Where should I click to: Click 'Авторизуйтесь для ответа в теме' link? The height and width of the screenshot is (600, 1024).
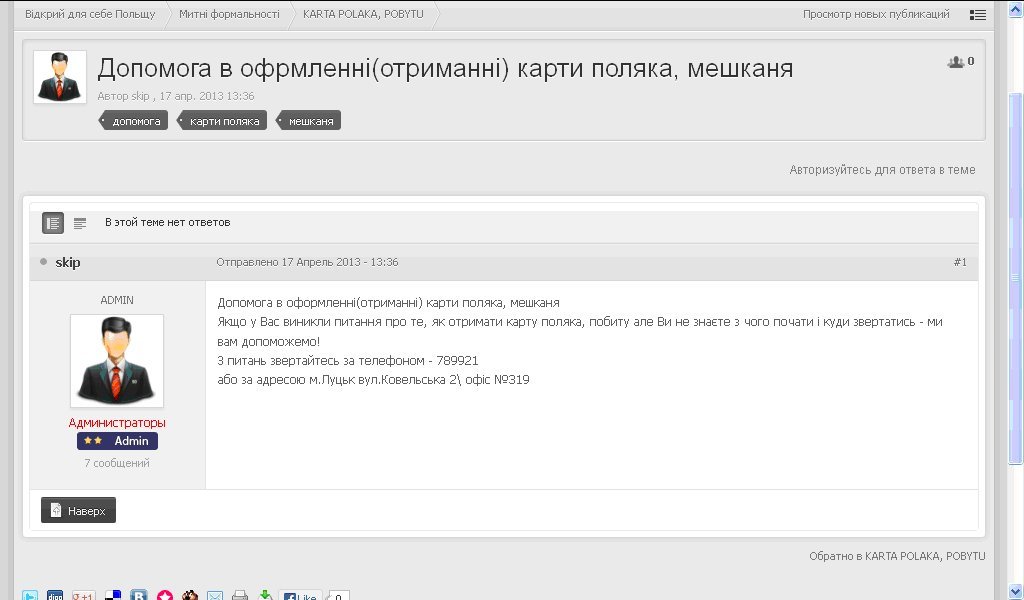(882, 170)
